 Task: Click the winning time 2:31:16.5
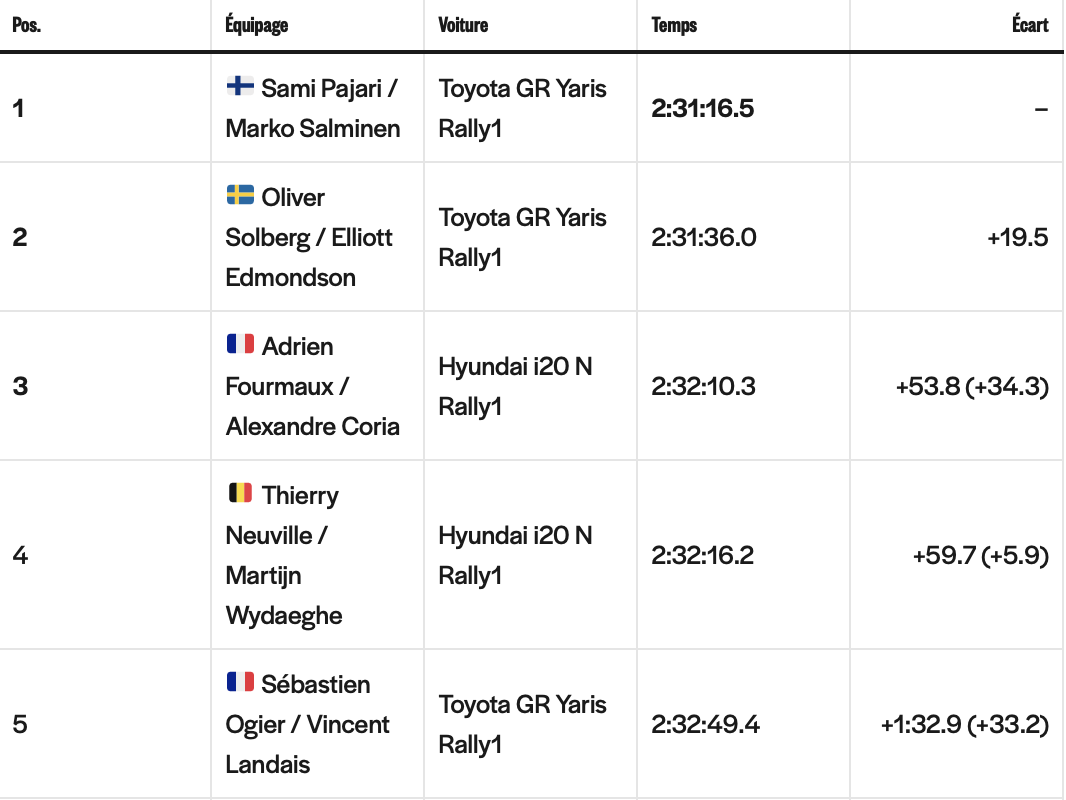pos(702,108)
